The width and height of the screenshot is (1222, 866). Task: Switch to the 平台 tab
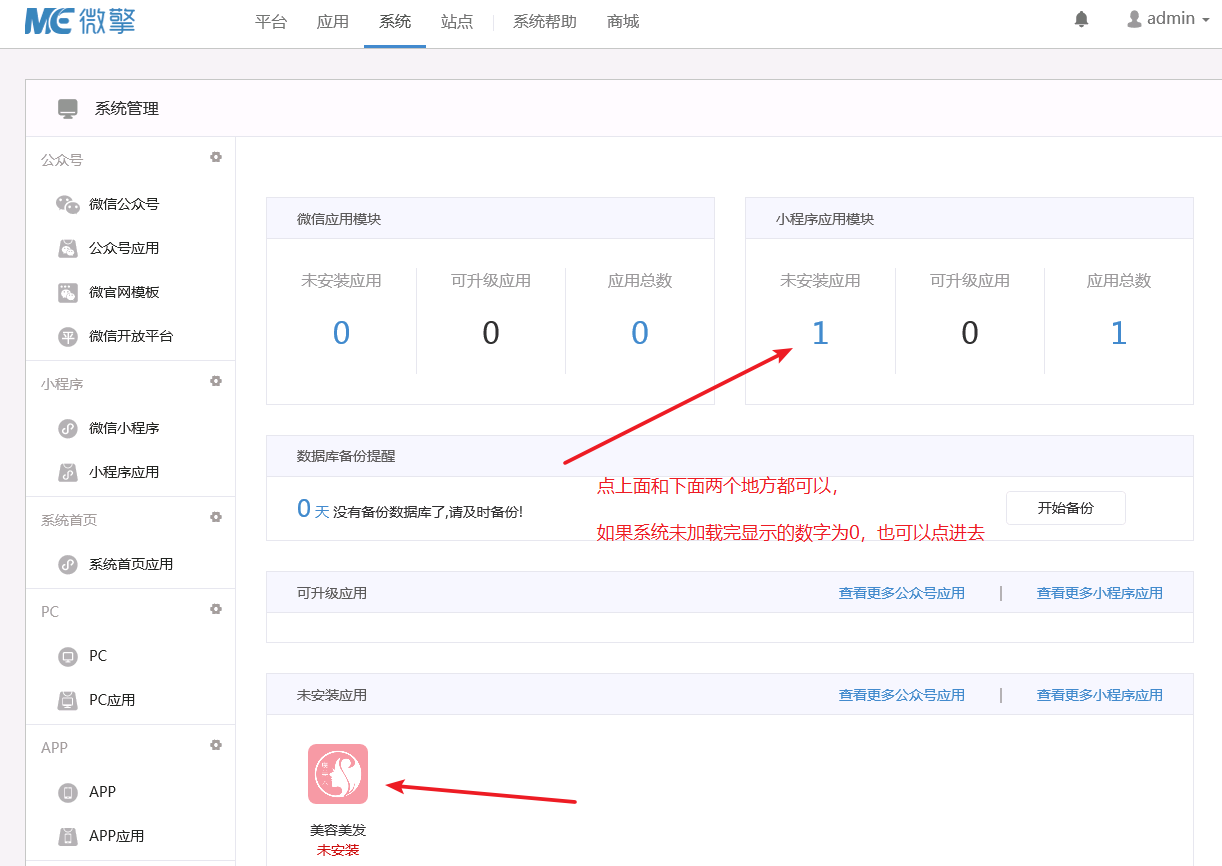tap(271, 21)
